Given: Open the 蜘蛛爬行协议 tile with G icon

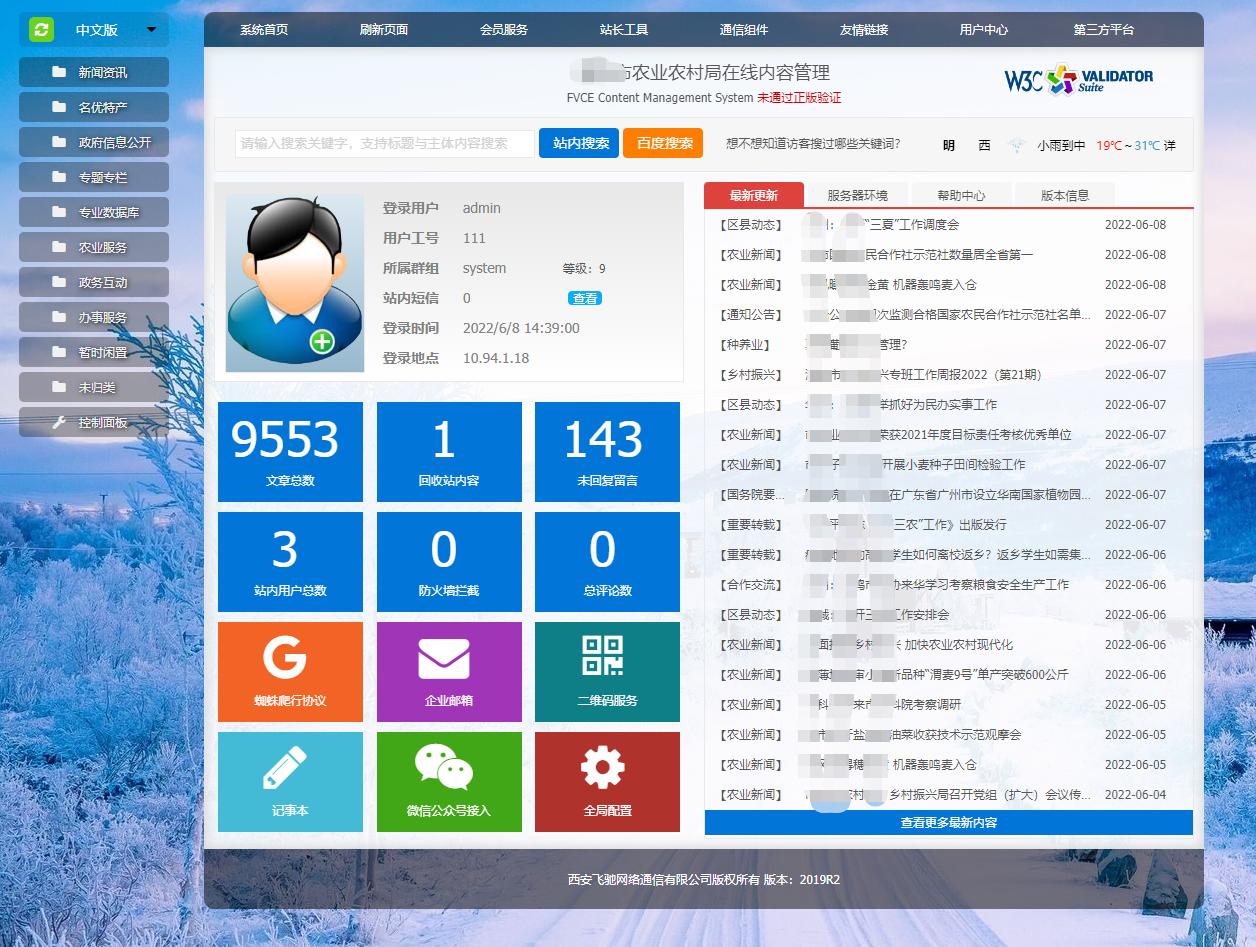Looking at the screenshot, I should [290, 671].
